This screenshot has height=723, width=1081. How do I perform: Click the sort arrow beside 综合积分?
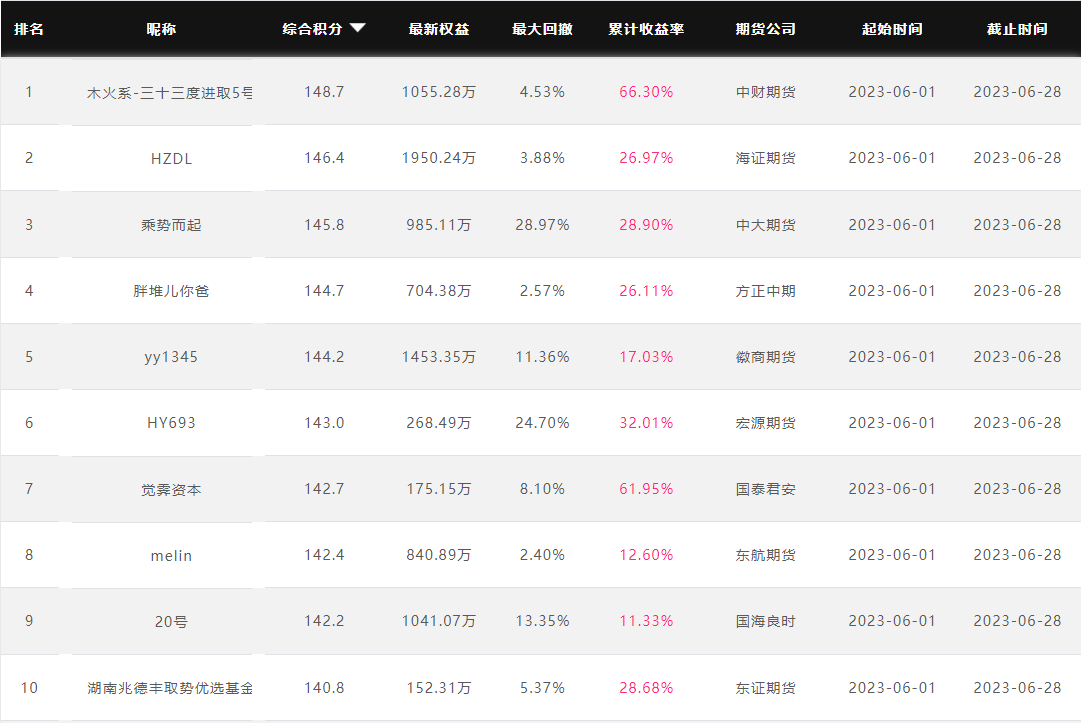point(357,28)
